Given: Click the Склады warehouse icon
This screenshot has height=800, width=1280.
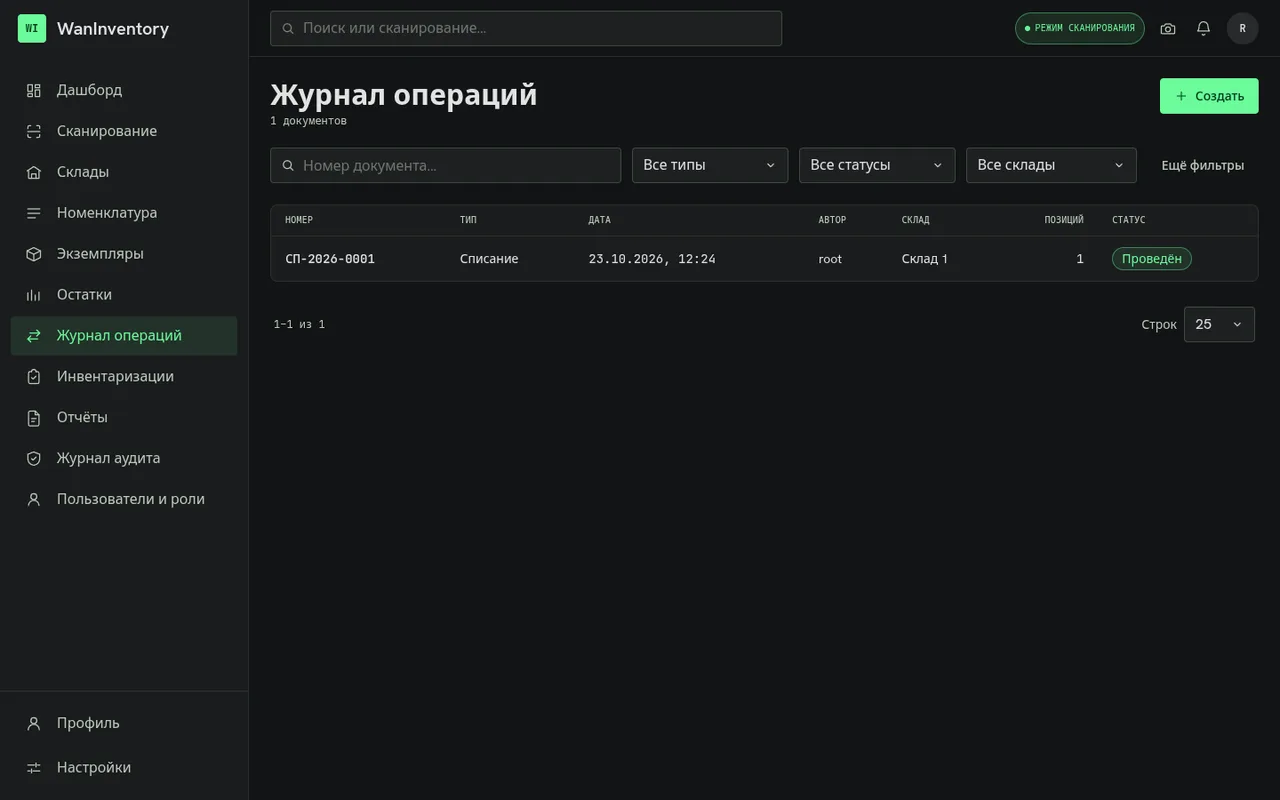Looking at the screenshot, I should tap(34, 172).
